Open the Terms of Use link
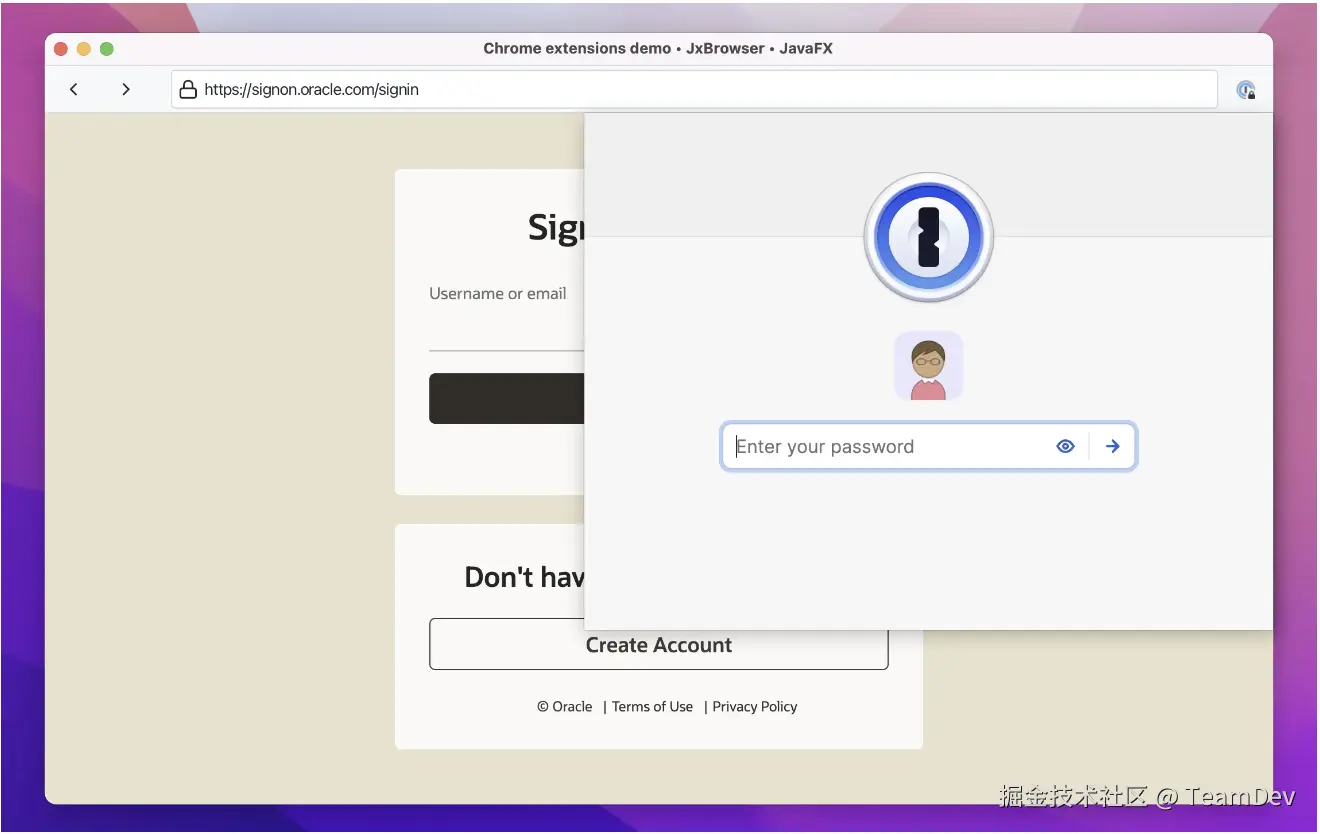This screenshot has width=1320, height=834. click(652, 706)
